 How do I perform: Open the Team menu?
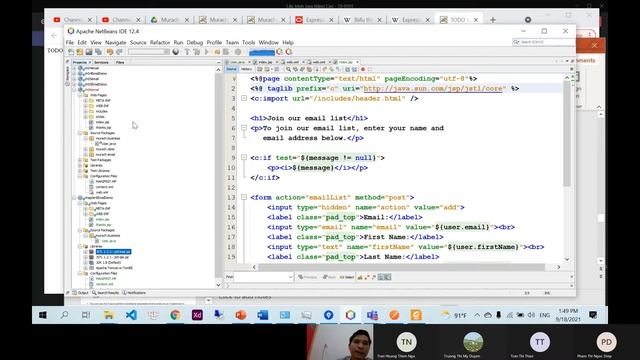232,42
